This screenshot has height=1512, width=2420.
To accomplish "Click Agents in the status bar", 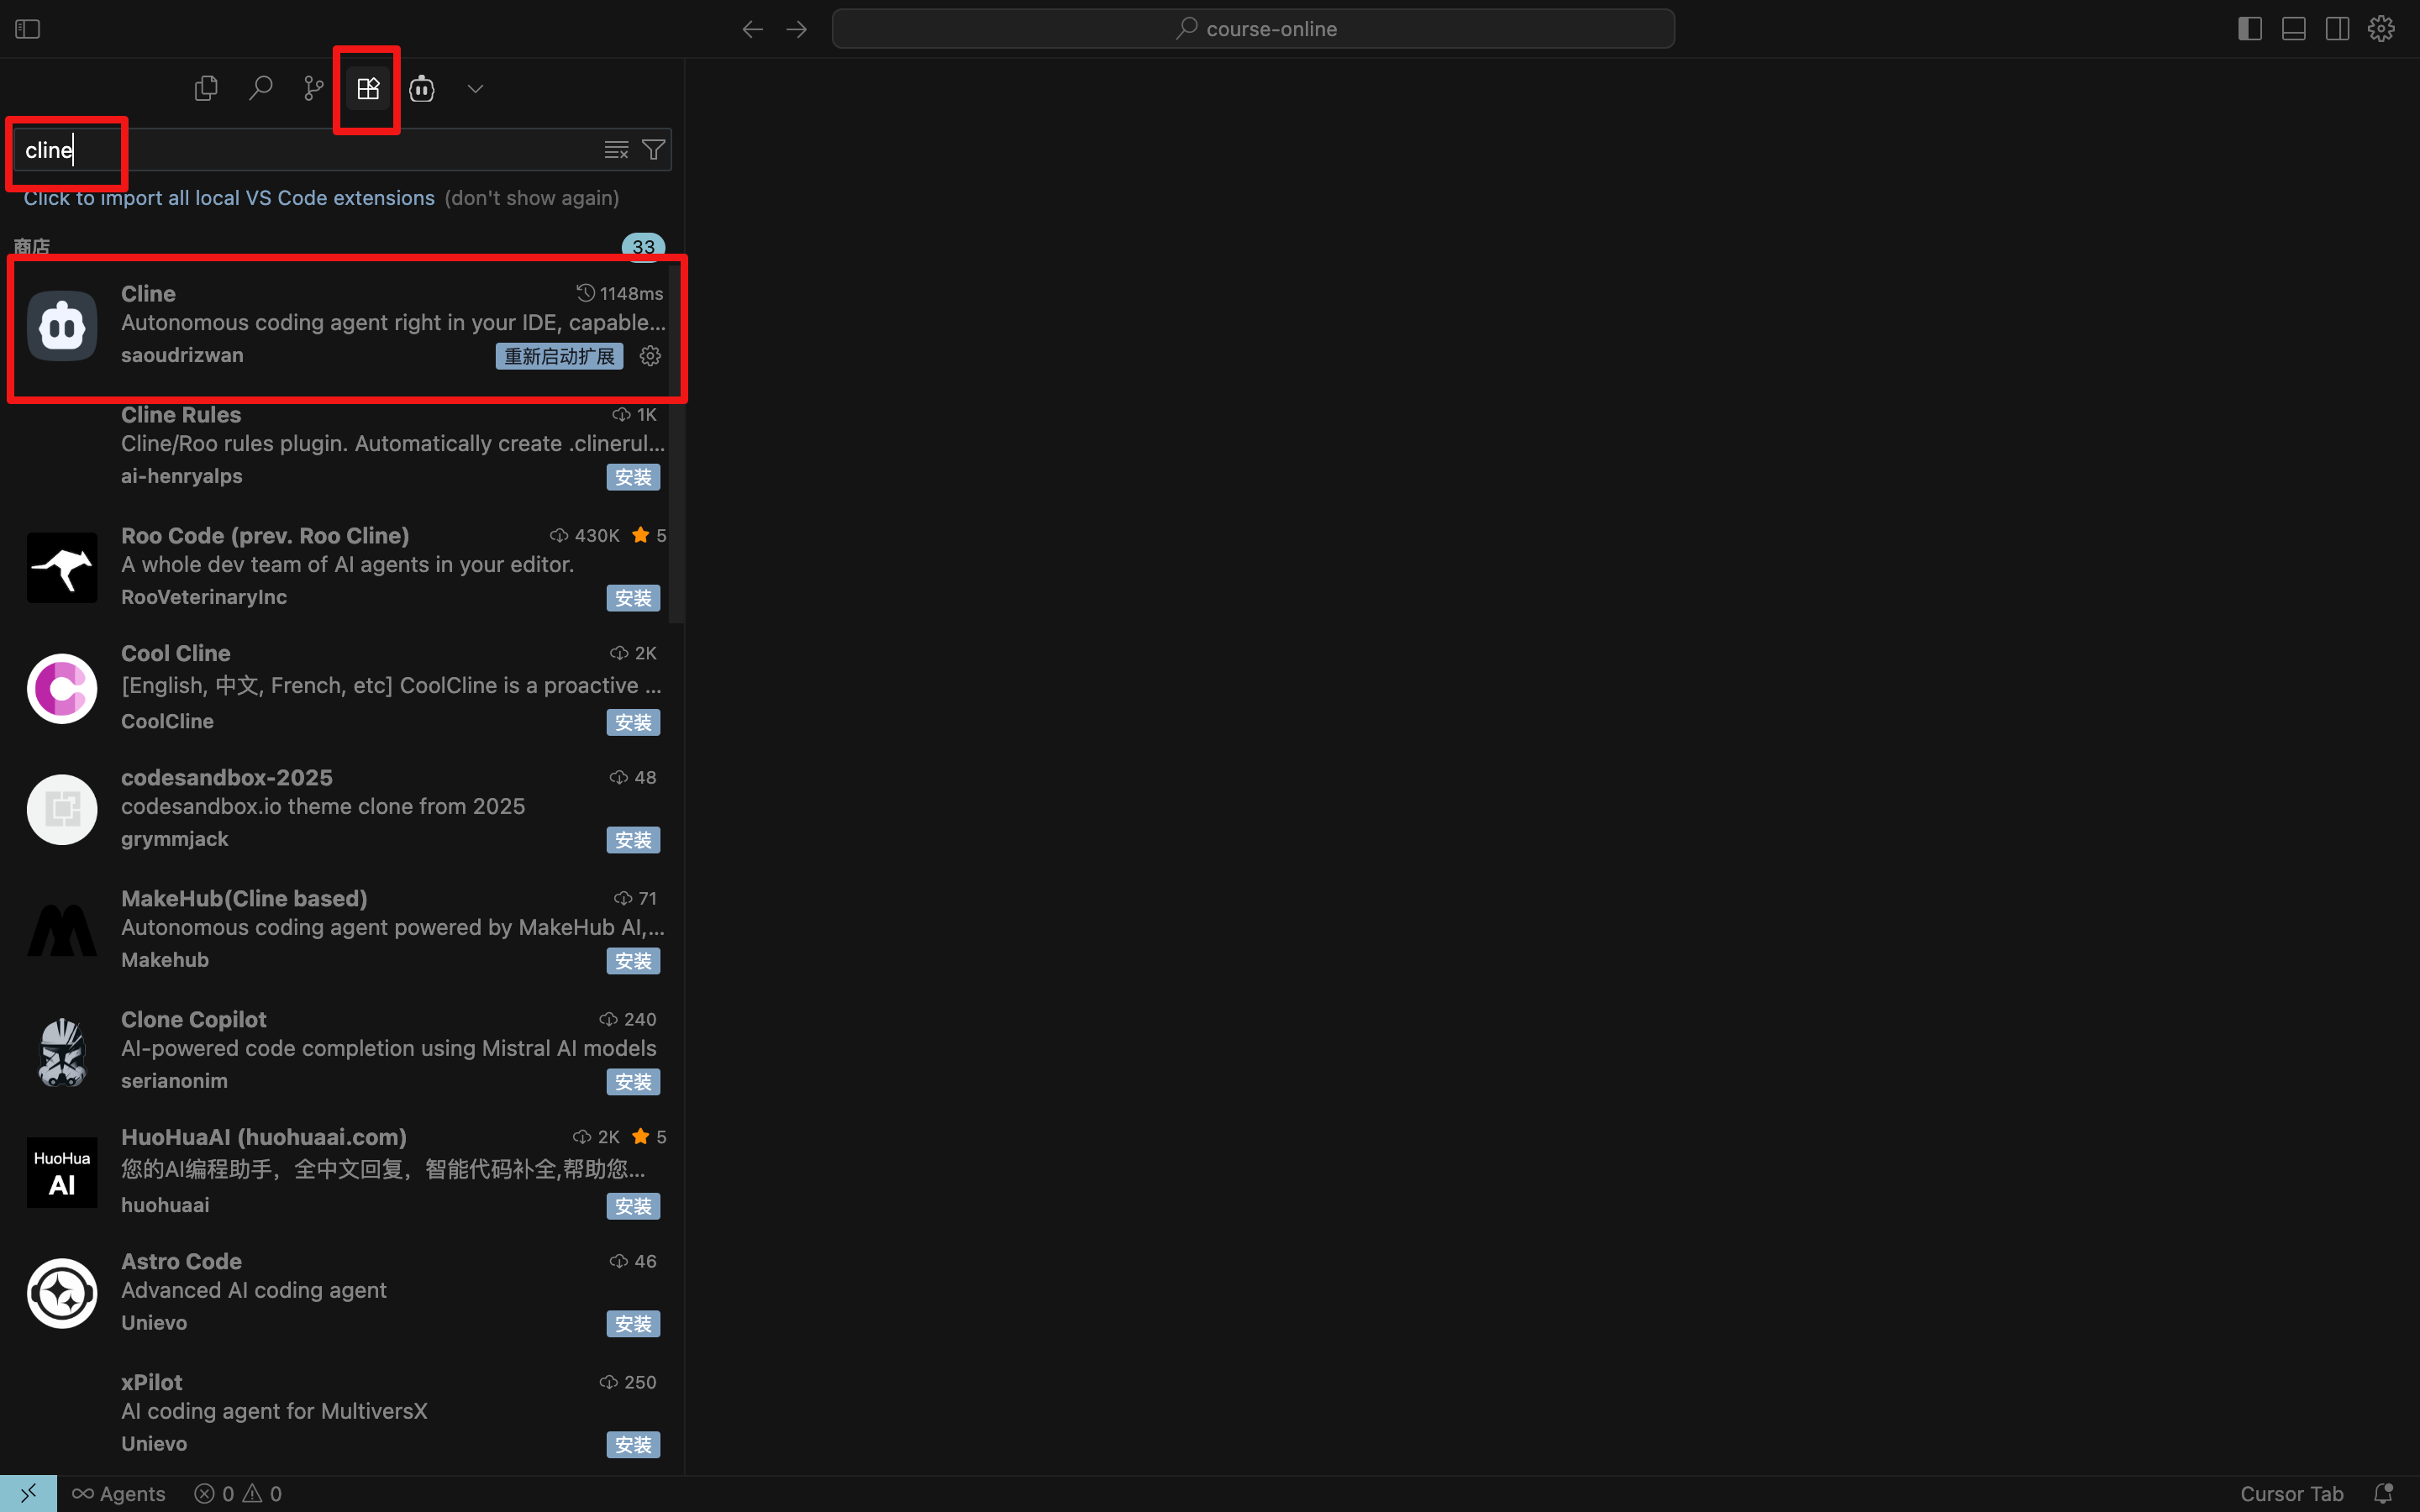I will [119, 1494].
